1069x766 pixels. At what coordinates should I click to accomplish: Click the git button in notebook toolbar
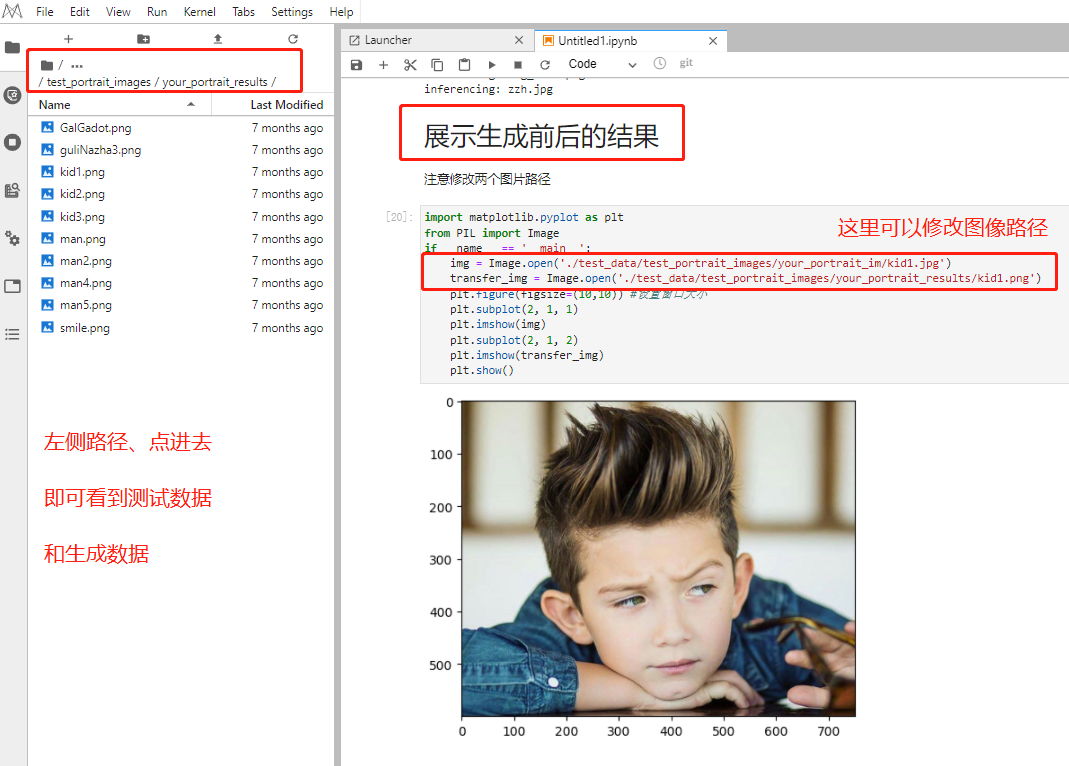pos(686,63)
